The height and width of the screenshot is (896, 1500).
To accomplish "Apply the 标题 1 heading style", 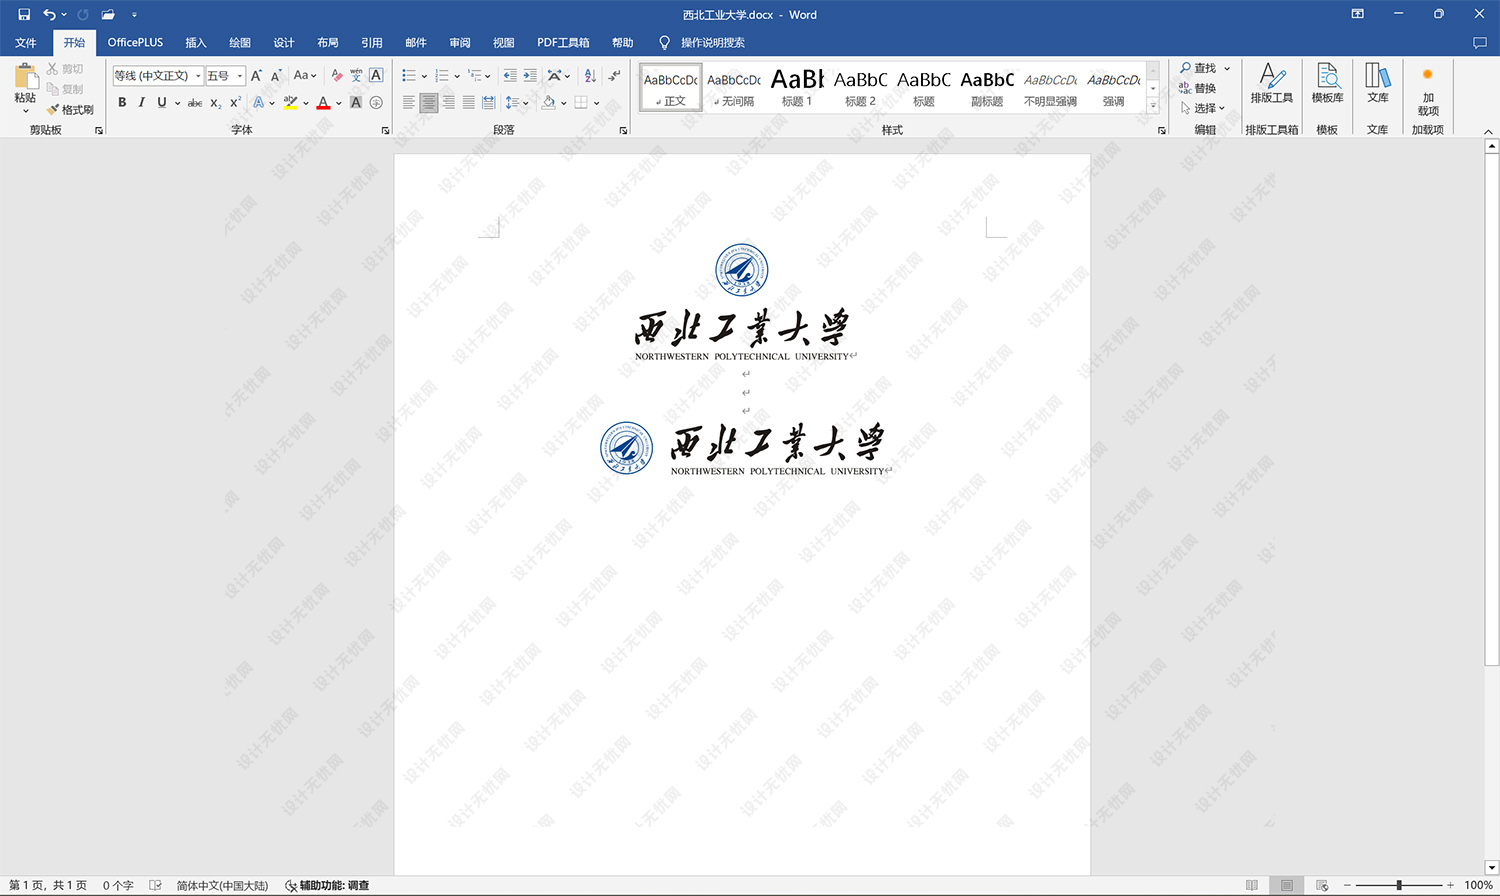I will tap(797, 87).
